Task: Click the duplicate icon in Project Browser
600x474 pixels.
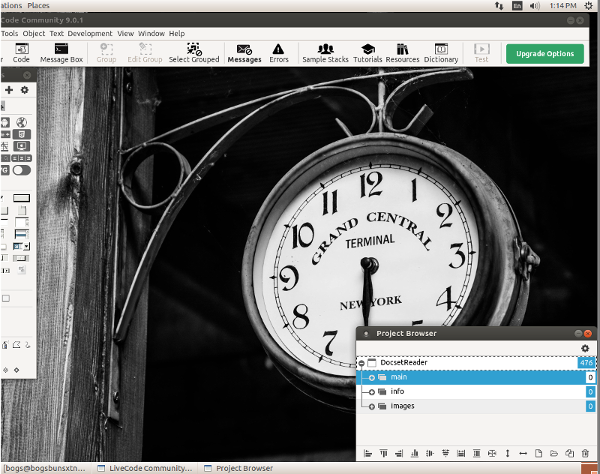Action: tap(569, 453)
